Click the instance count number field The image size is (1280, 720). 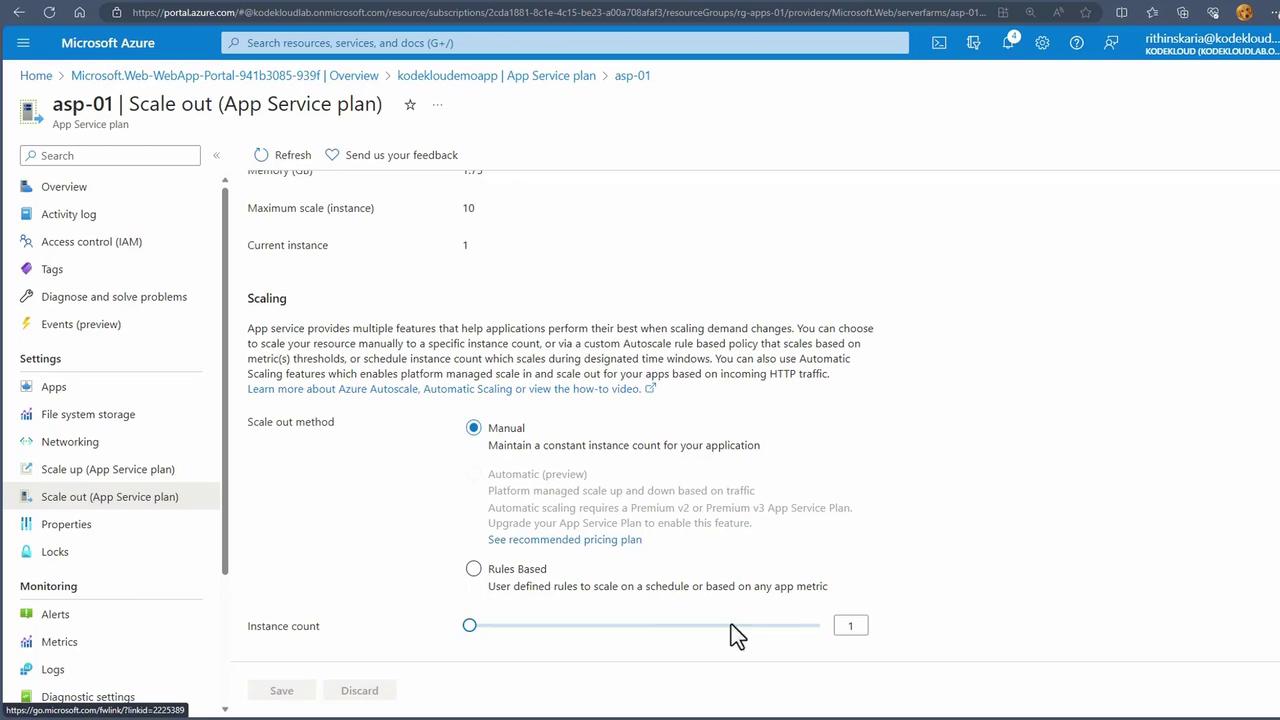point(851,626)
